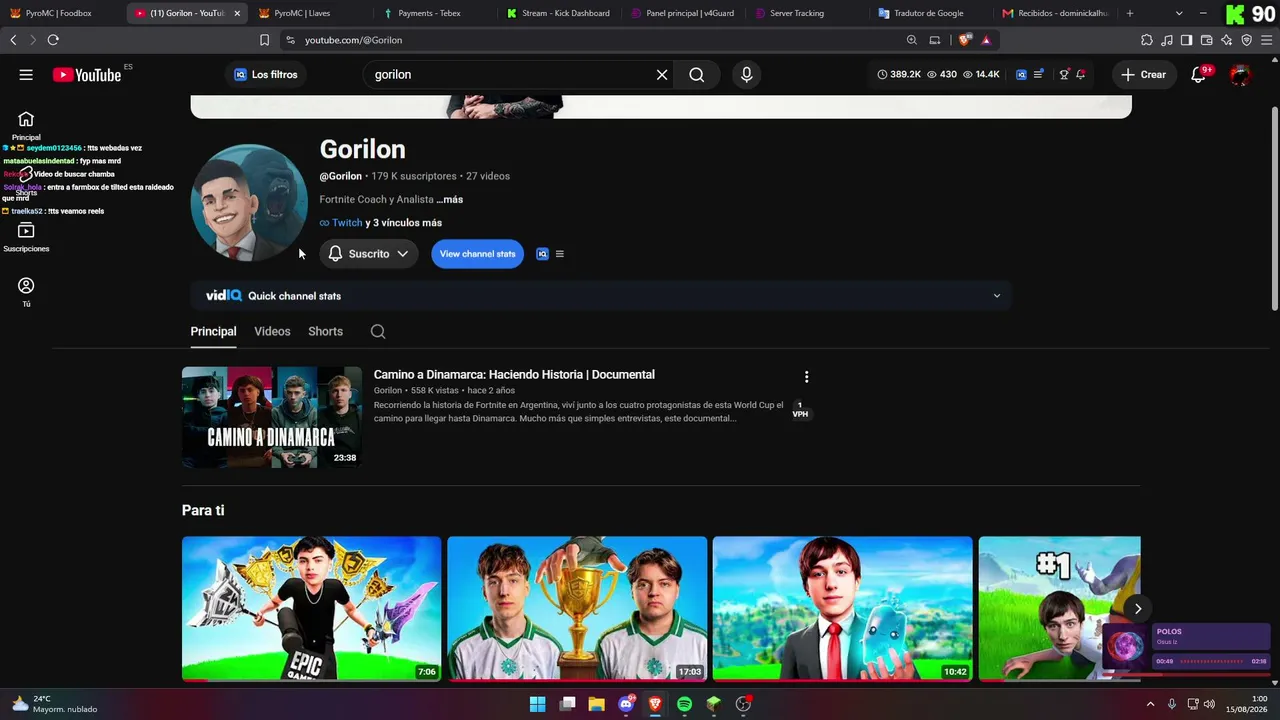The image size is (1280, 720).
Task: Open the 17:03 trophy video thumbnail
Action: click(577, 609)
